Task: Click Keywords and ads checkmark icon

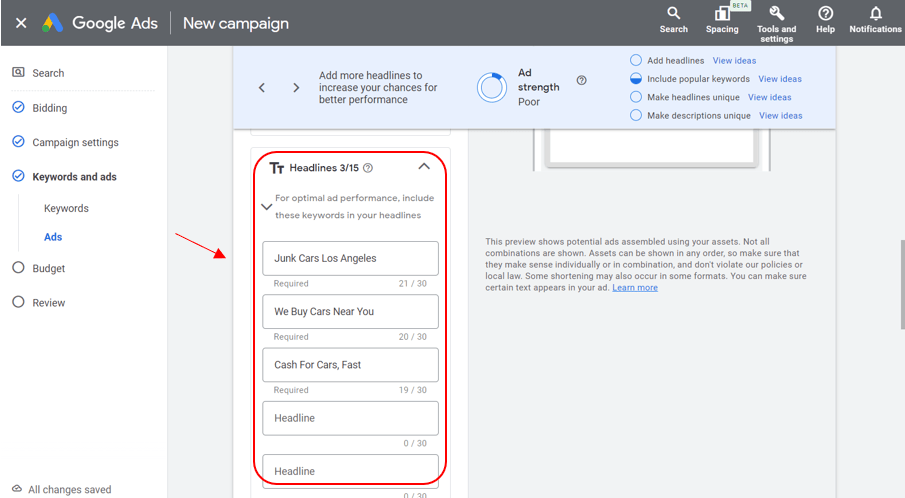Action: 18,176
